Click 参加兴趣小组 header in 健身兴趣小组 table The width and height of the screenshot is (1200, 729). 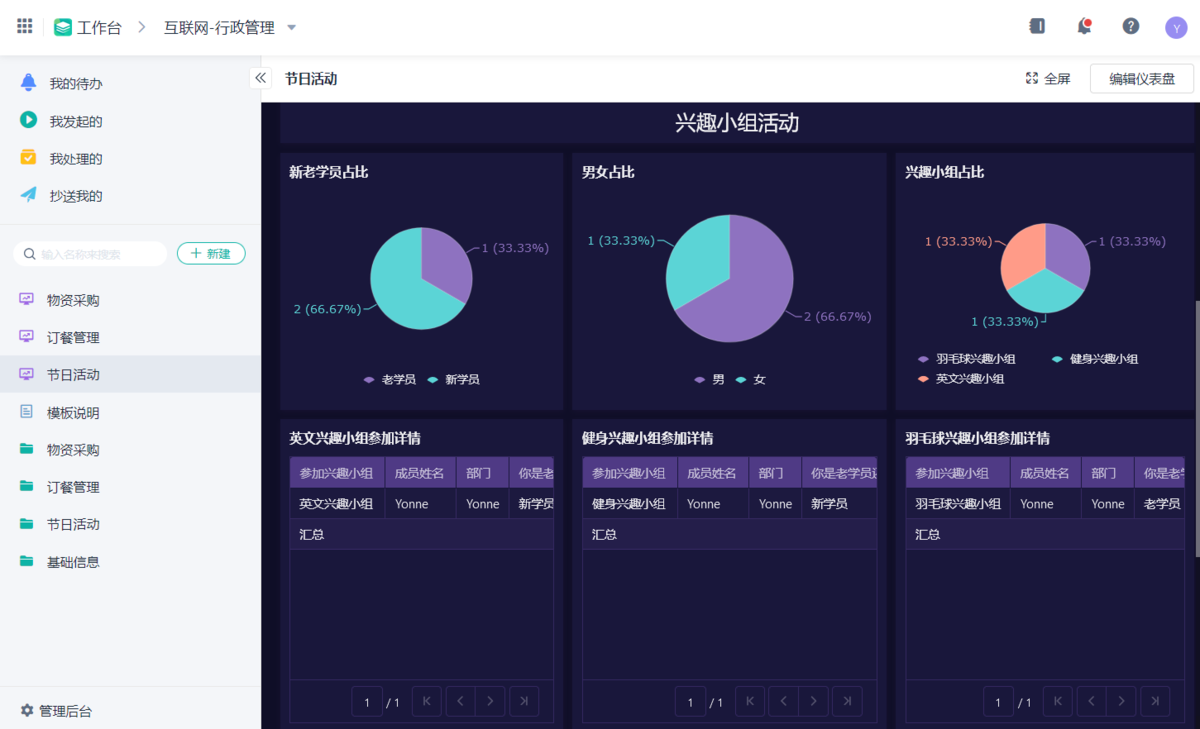[x=629, y=473]
